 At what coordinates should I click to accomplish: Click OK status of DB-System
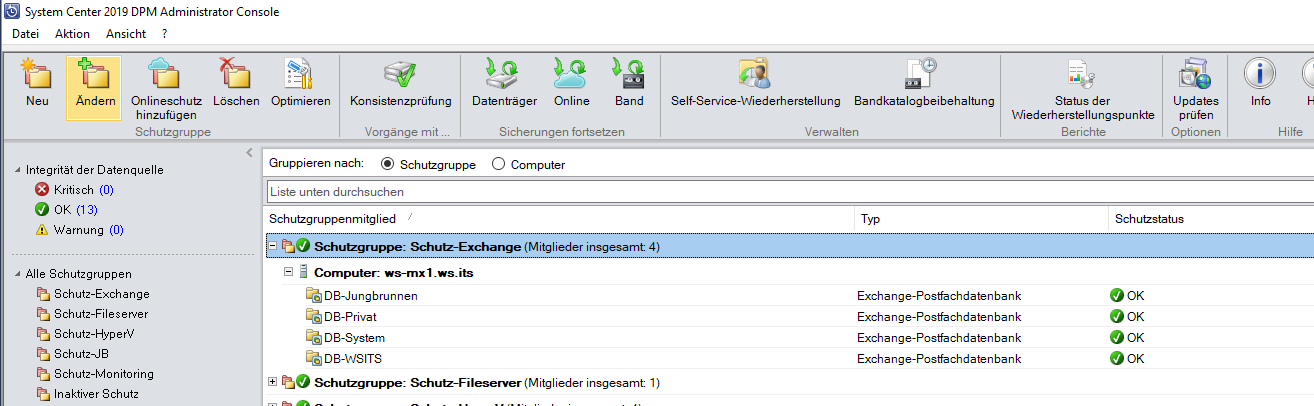[1127, 337]
